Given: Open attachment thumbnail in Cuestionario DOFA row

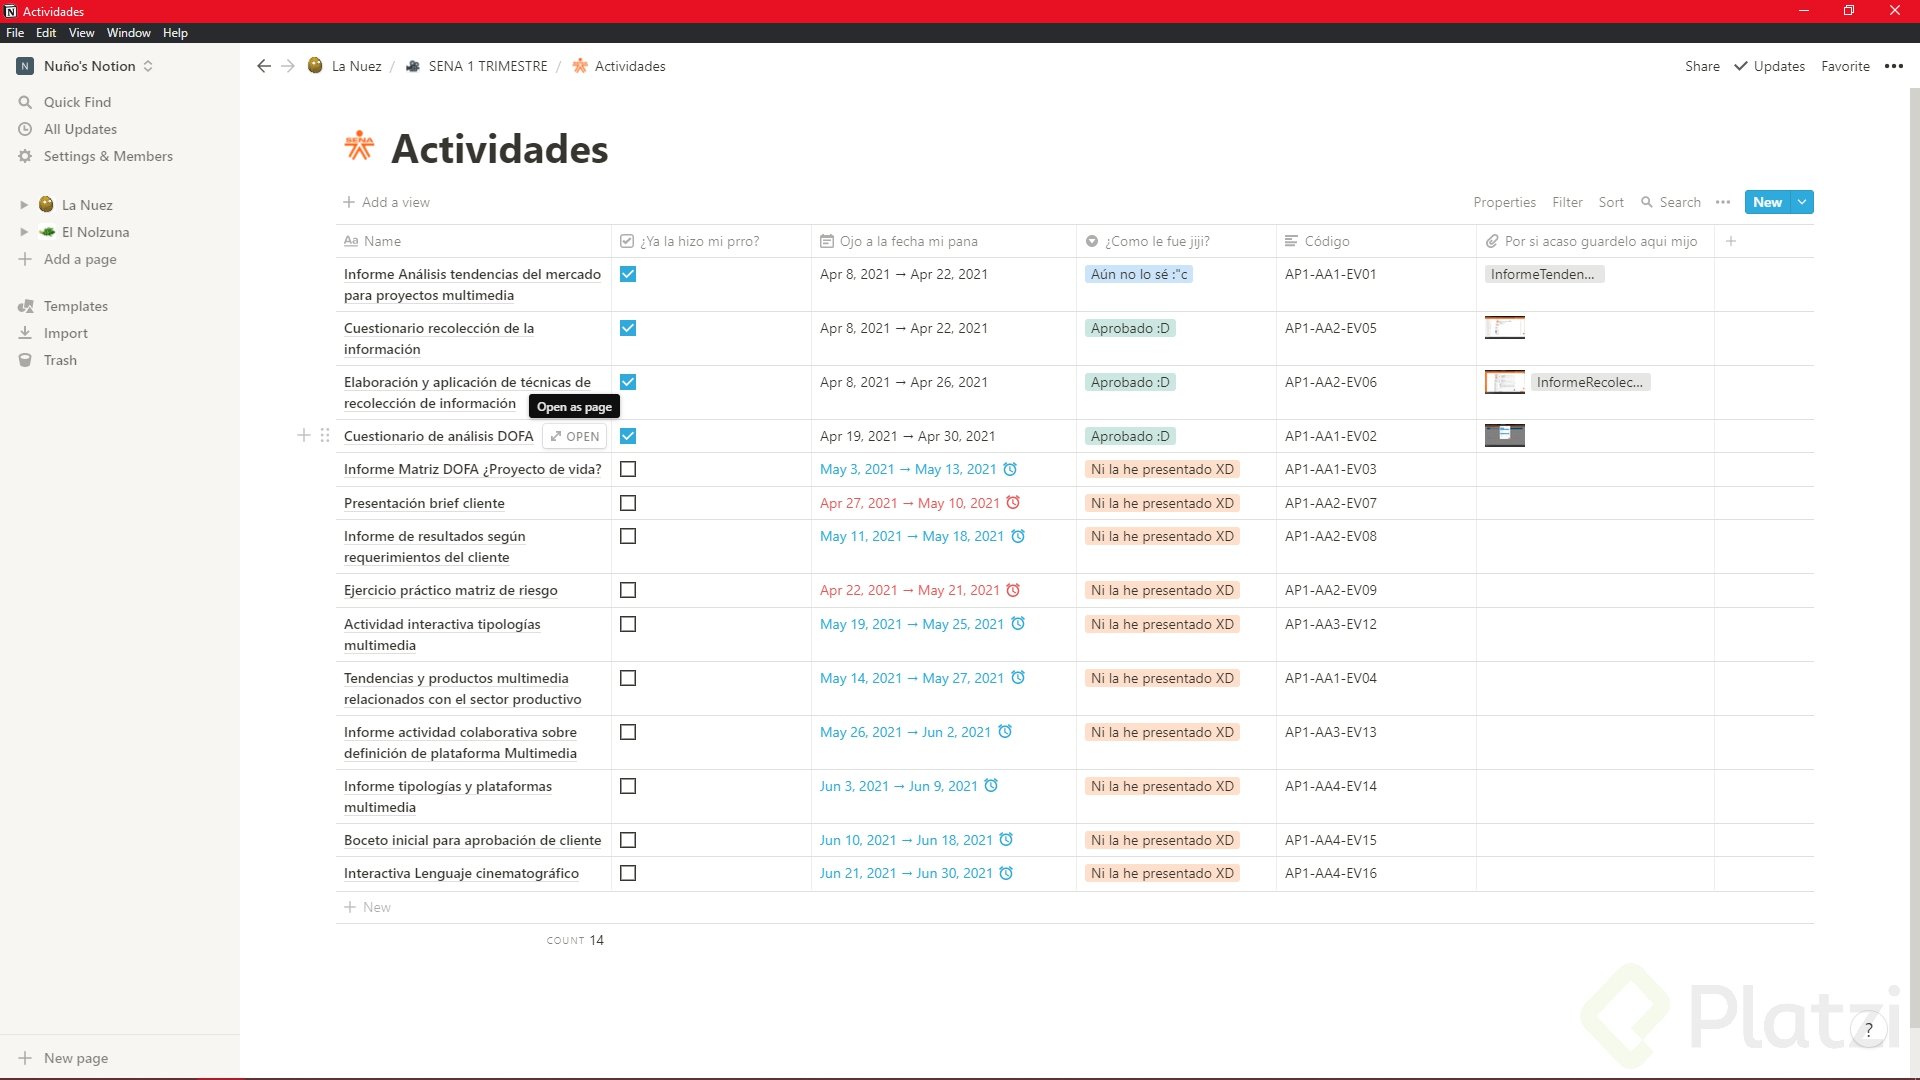Looking at the screenshot, I should [1504, 435].
